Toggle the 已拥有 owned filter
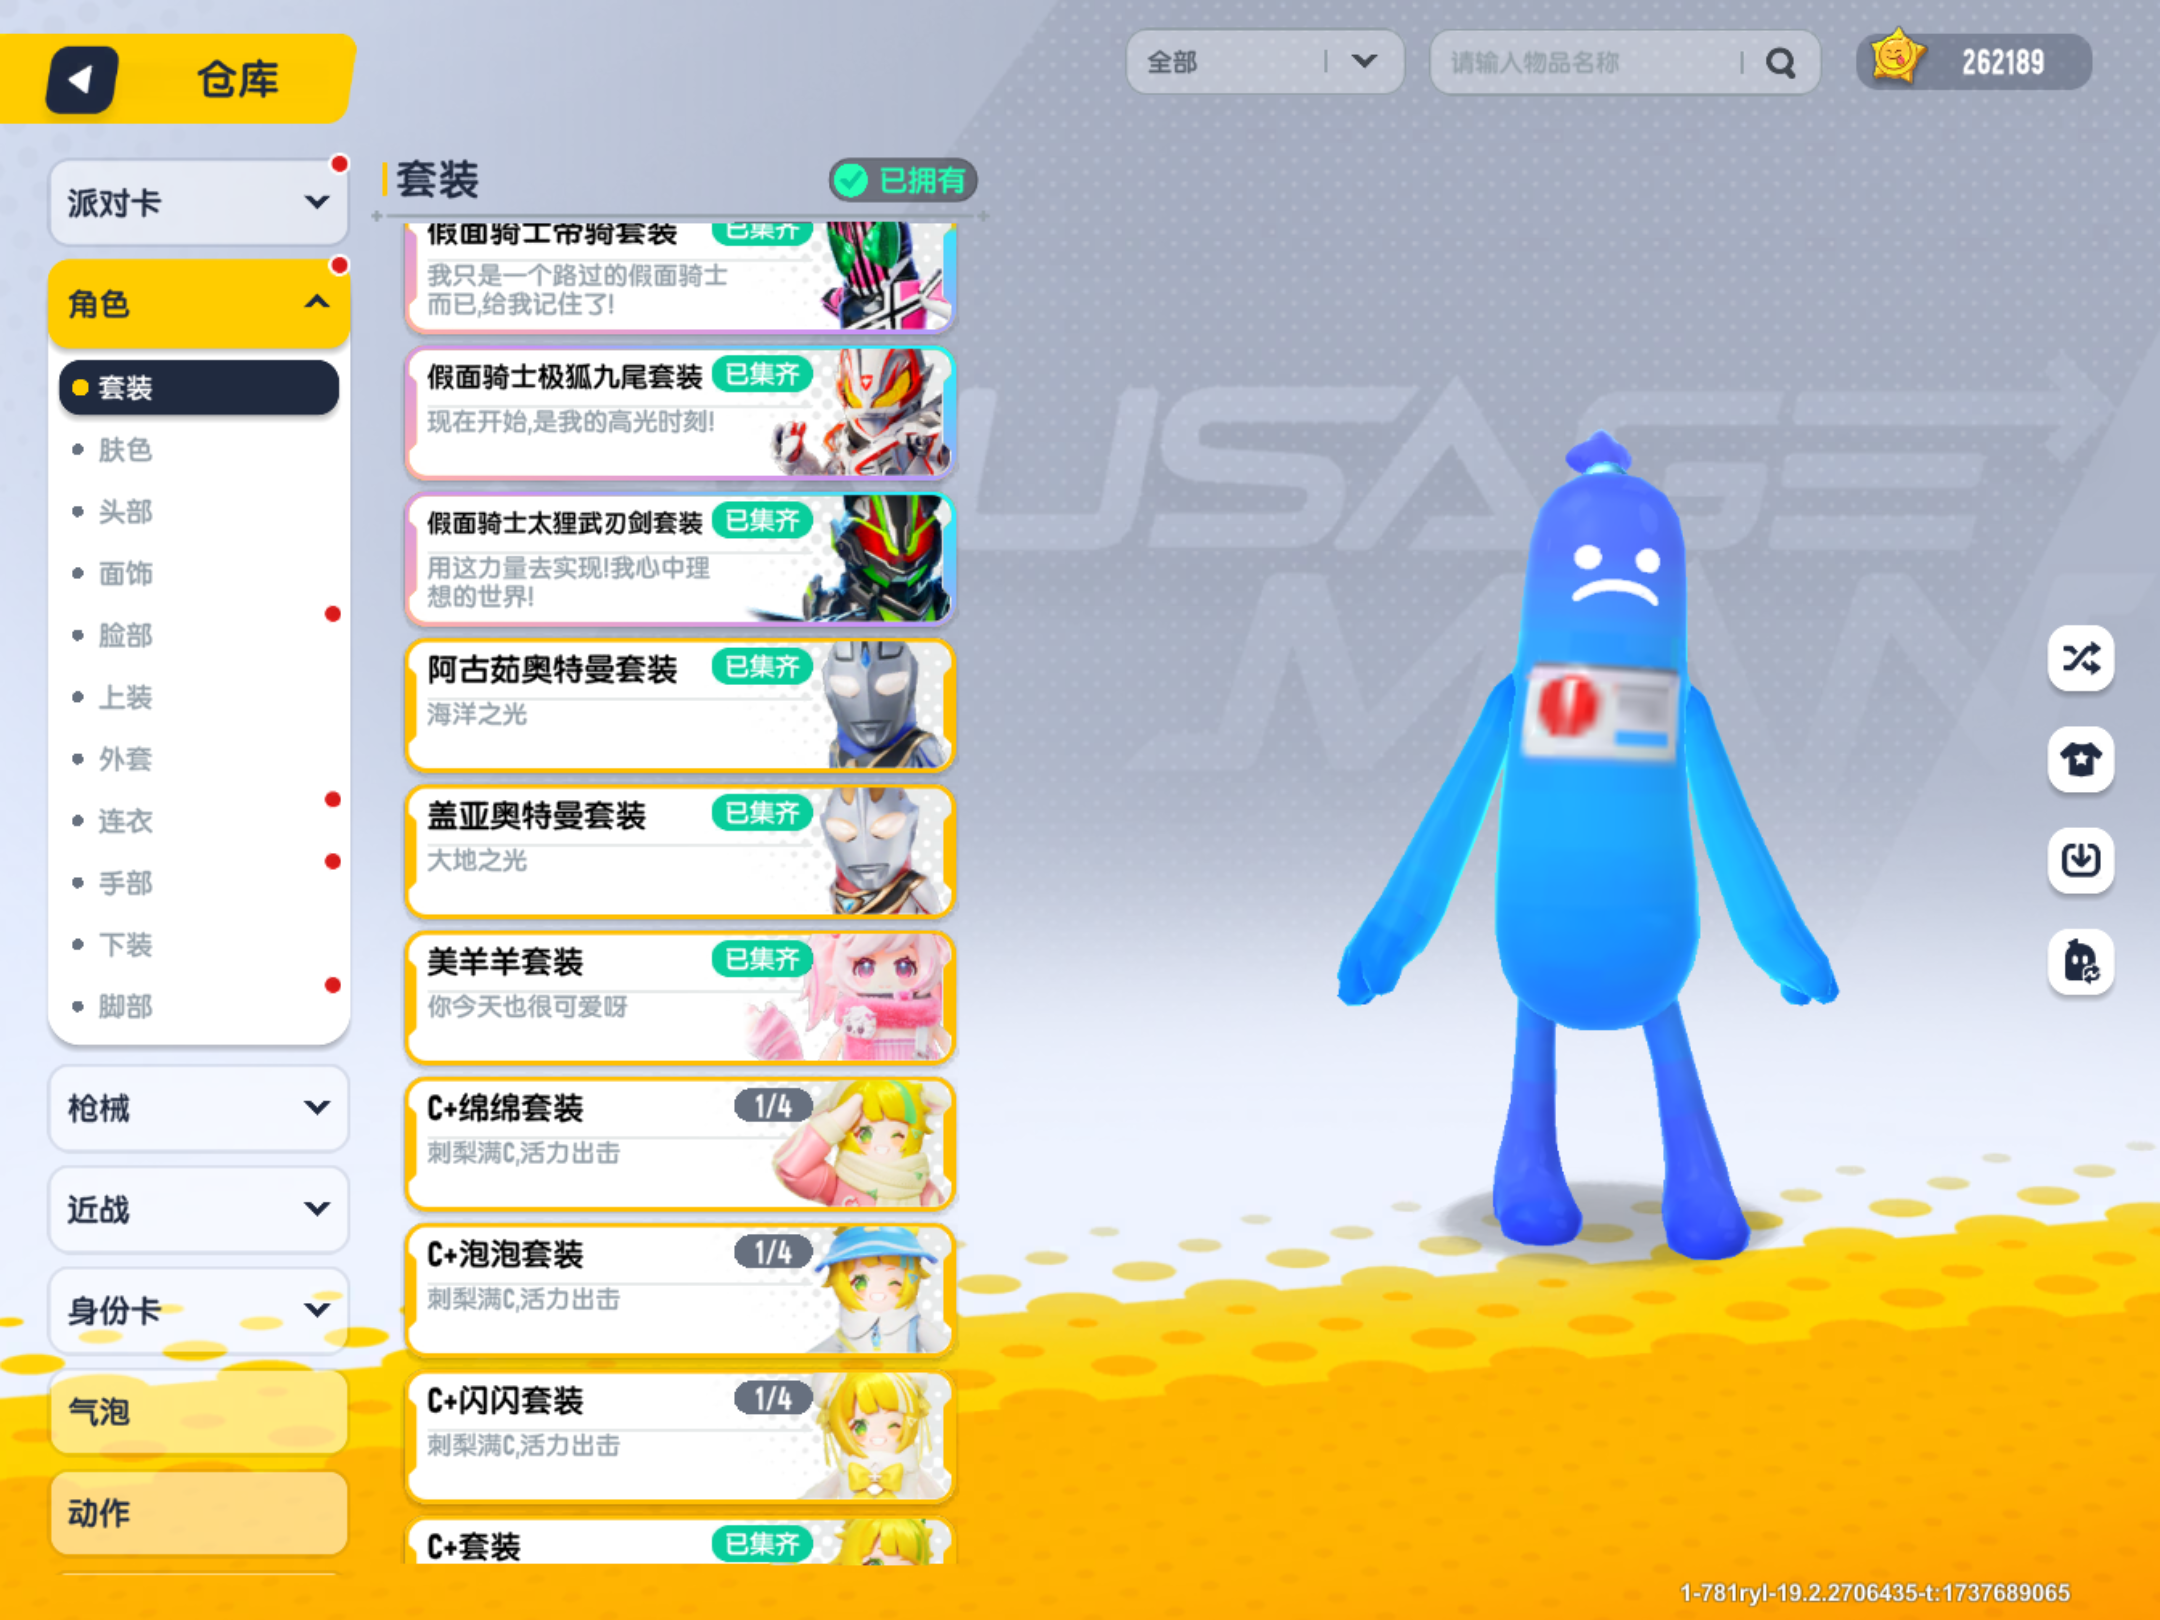The width and height of the screenshot is (2160, 1620). click(902, 181)
